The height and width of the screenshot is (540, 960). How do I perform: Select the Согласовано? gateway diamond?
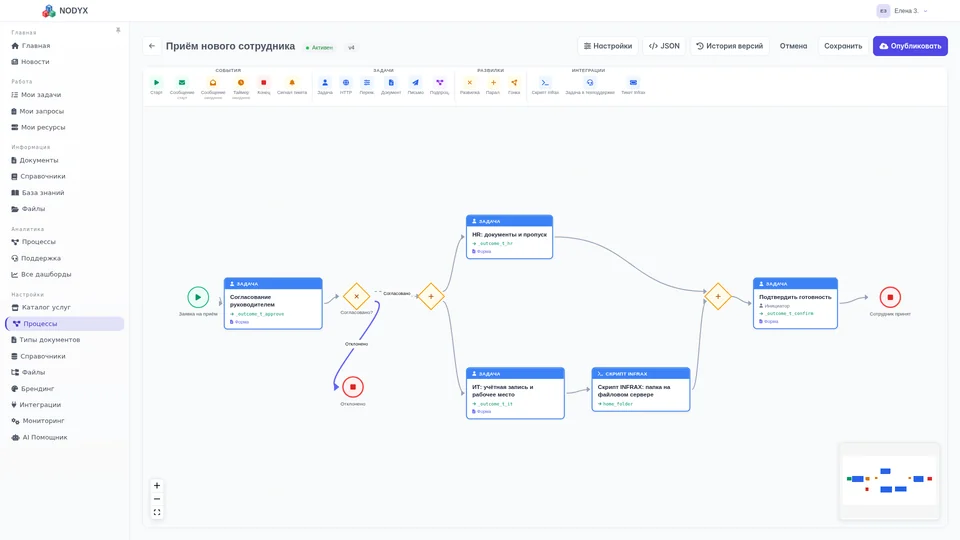pos(356,296)
